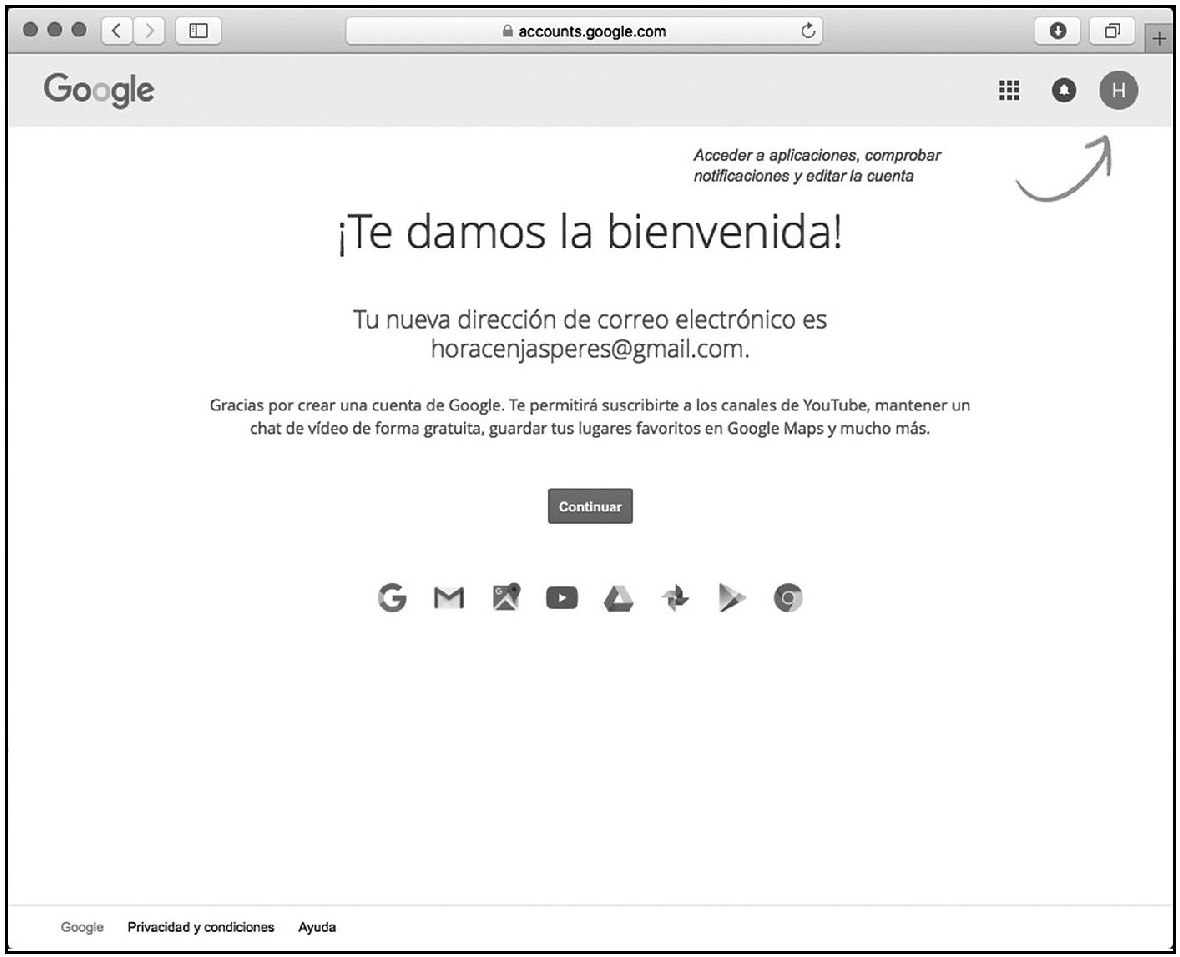1180x957 pixels.
Task: Select the Google Photos pinwheel icon
Action: pyautogui.click(x=674, y=598)
